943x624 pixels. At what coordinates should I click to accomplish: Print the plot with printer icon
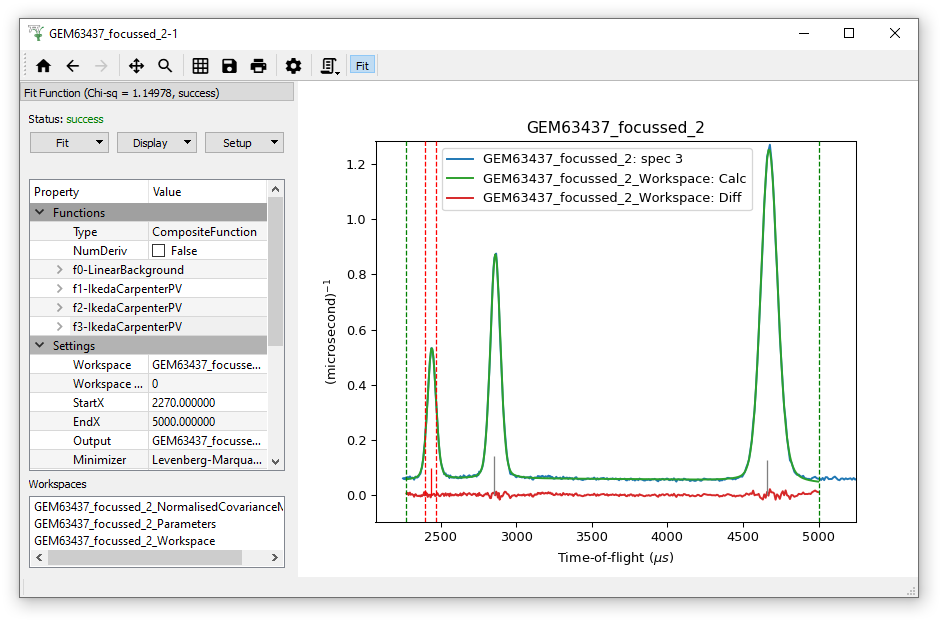tap(258, 66)
